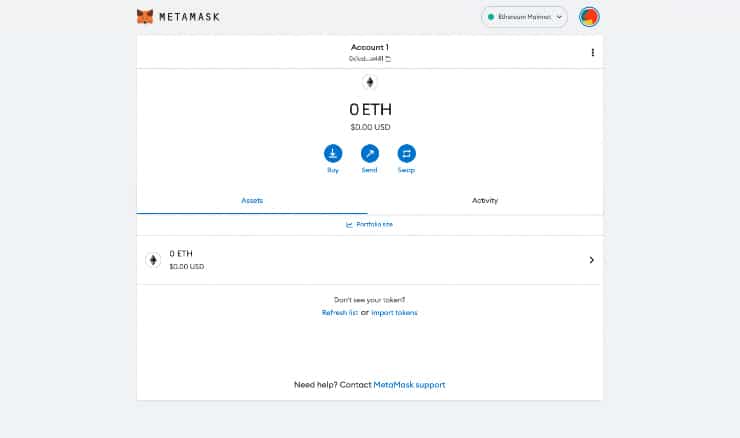Click the Ethereum icon in the asset row
The height and width of the screenshot is (438, 740).
tap(153, 260)
